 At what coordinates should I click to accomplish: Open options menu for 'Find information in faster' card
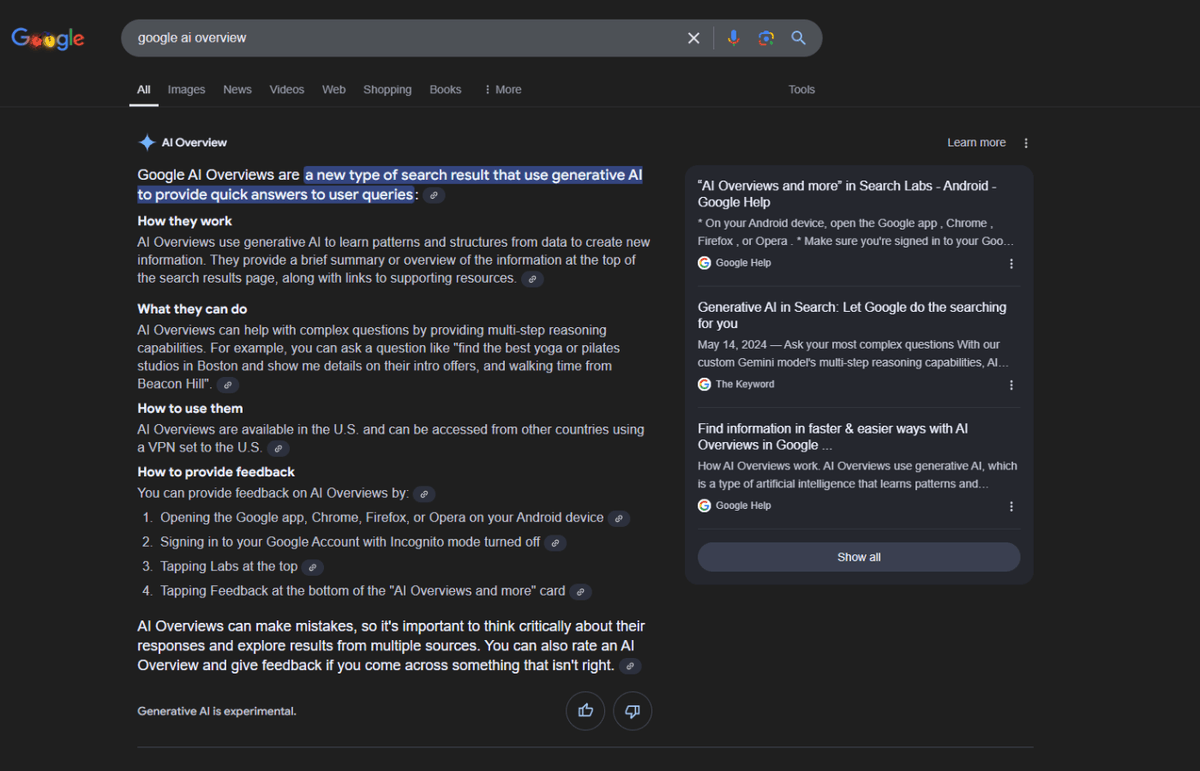[x=1011, y=507]
